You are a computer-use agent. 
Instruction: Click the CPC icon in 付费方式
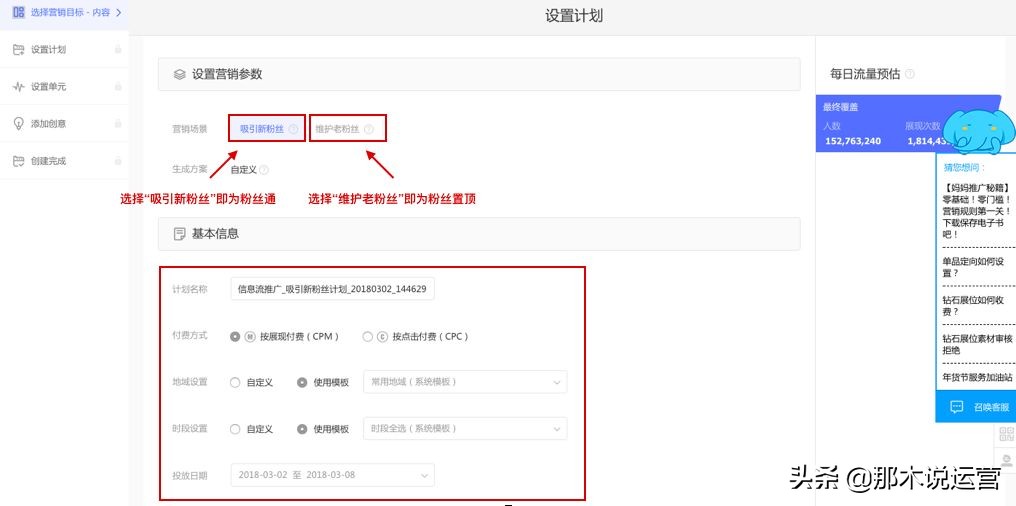point(382,337)
